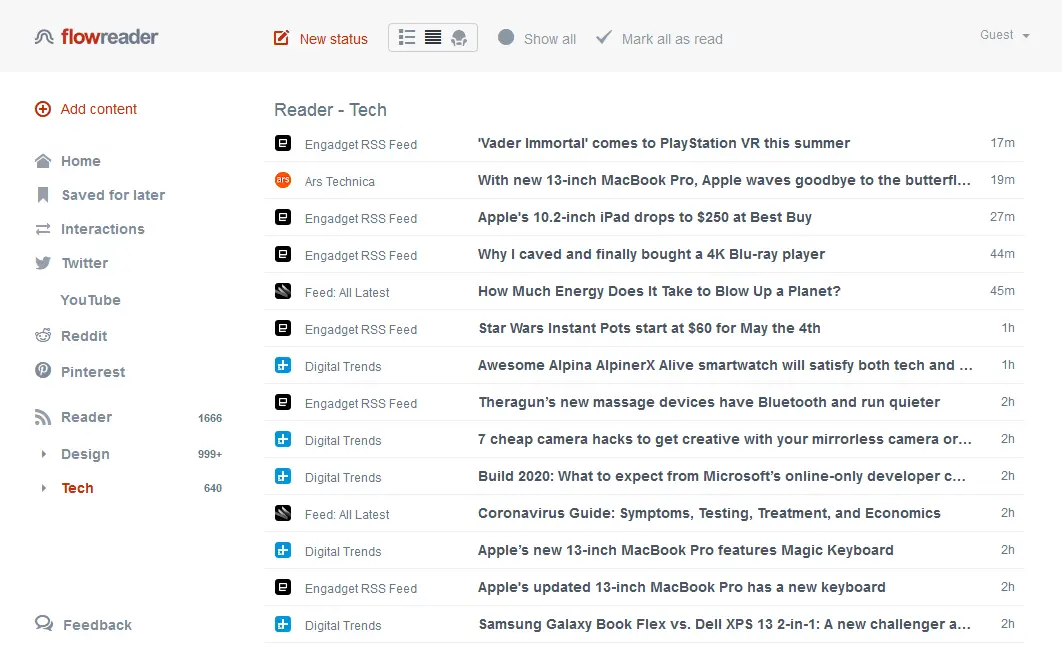Click the Pinterest icon in sidebar
Viewport: 1062px width, 647px height.
(43, 371)
